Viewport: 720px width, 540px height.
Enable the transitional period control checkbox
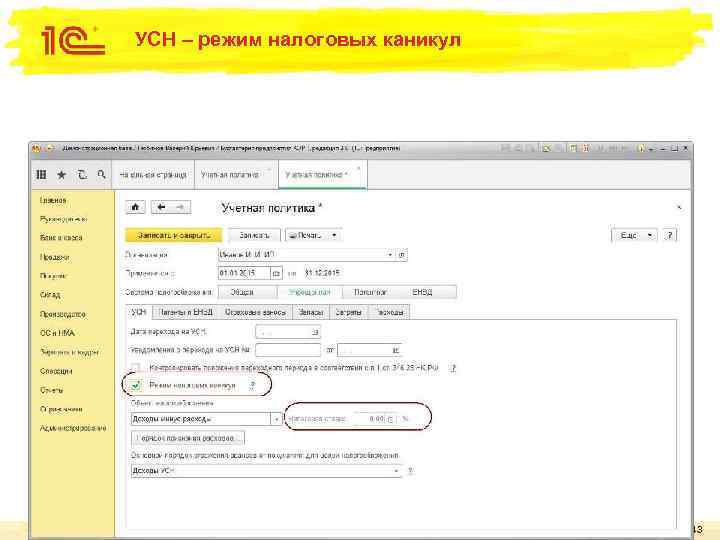click(x=135, y=368)
